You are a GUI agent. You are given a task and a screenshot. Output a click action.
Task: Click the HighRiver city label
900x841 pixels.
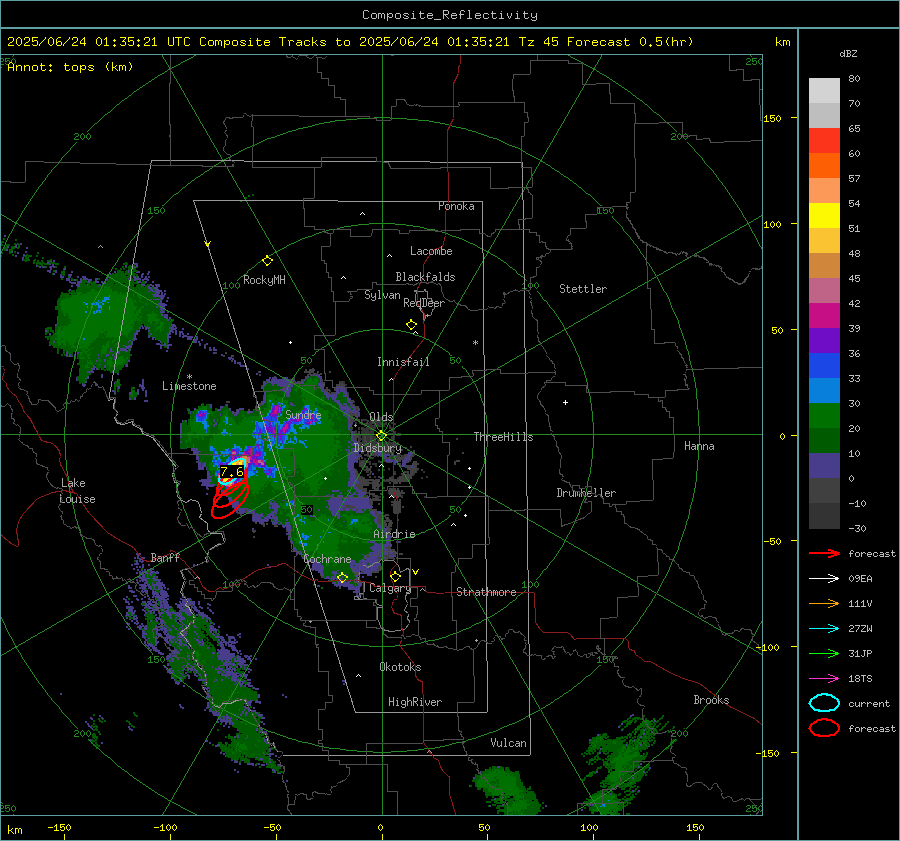415,702
